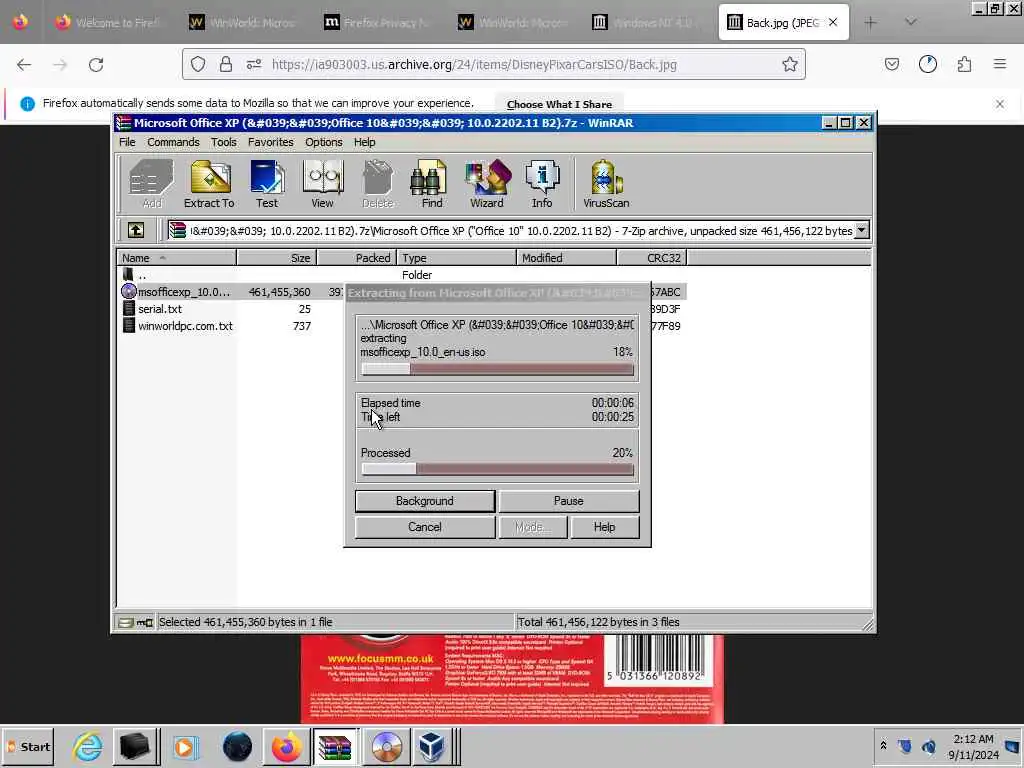
Task: Click the Extract To toolbar icon
Action: [x=209, y=184]
